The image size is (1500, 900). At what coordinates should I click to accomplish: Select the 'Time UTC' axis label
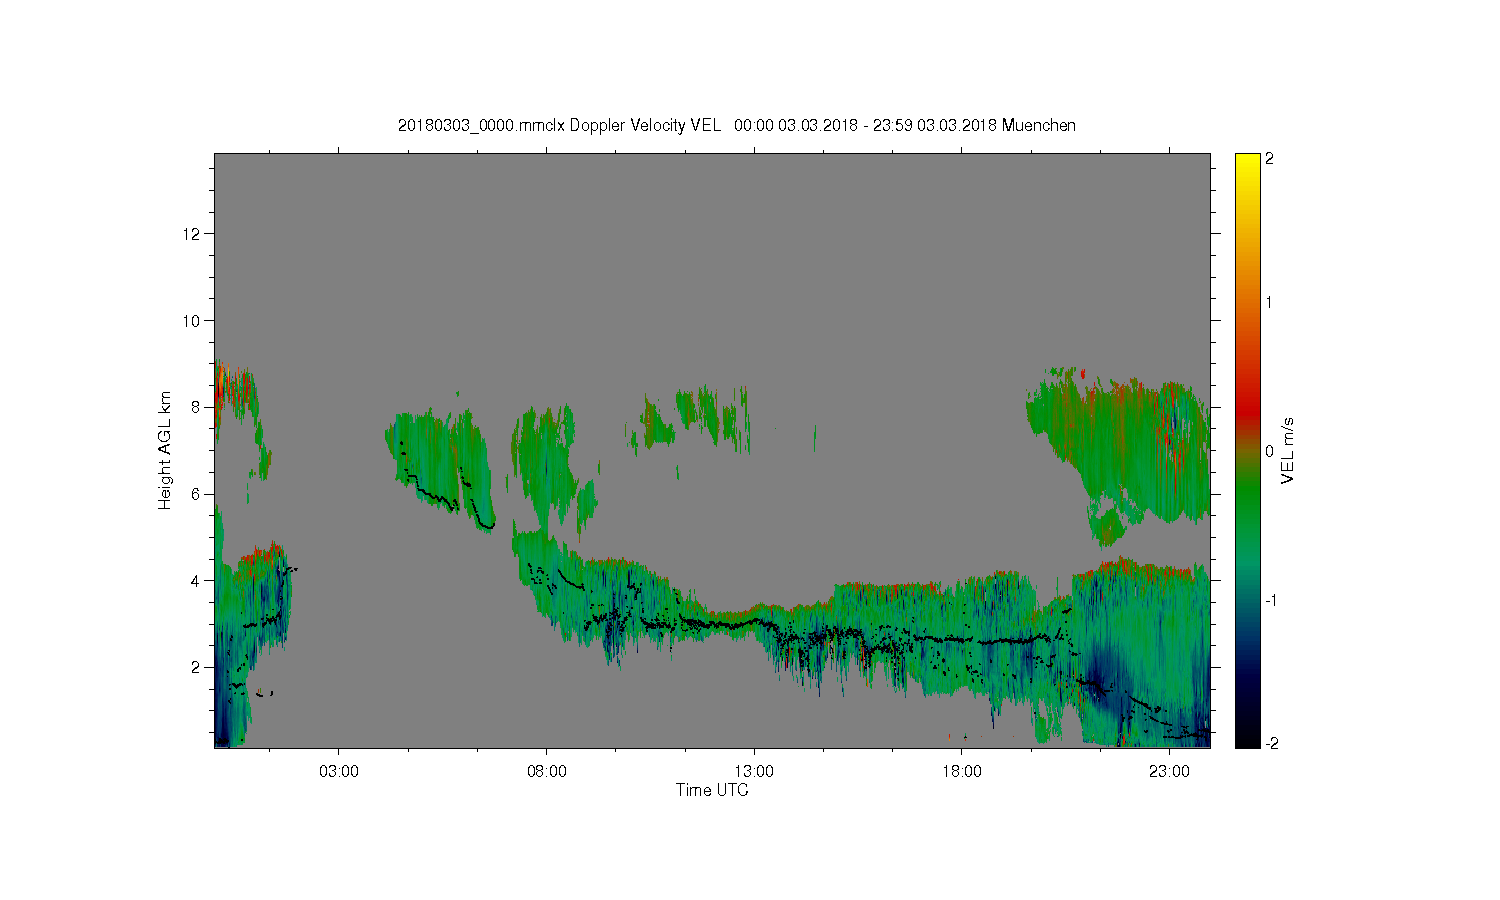click(x=712, y=790)
